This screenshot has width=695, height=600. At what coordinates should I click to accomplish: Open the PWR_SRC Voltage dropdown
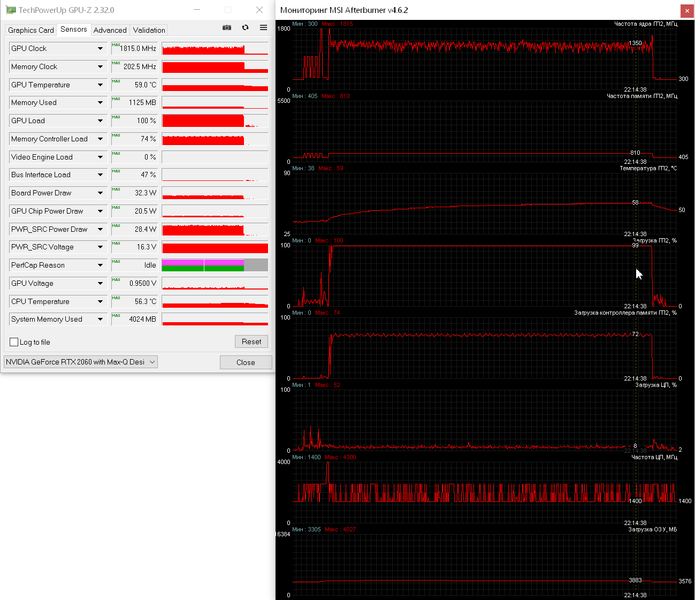tap(100, 247)
